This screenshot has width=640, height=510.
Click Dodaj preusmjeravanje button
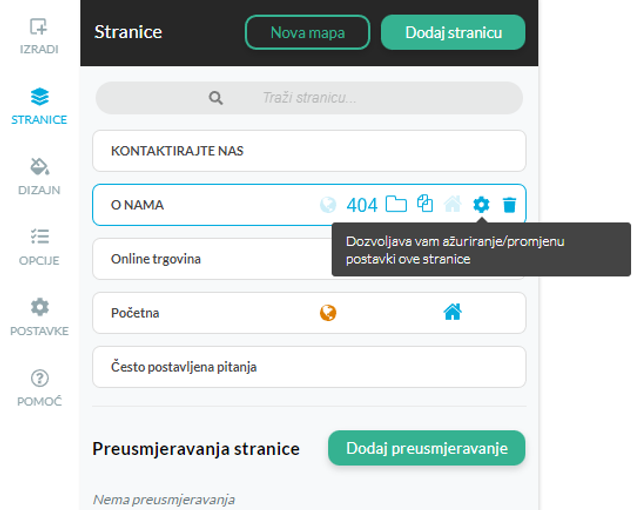[427, 448]
